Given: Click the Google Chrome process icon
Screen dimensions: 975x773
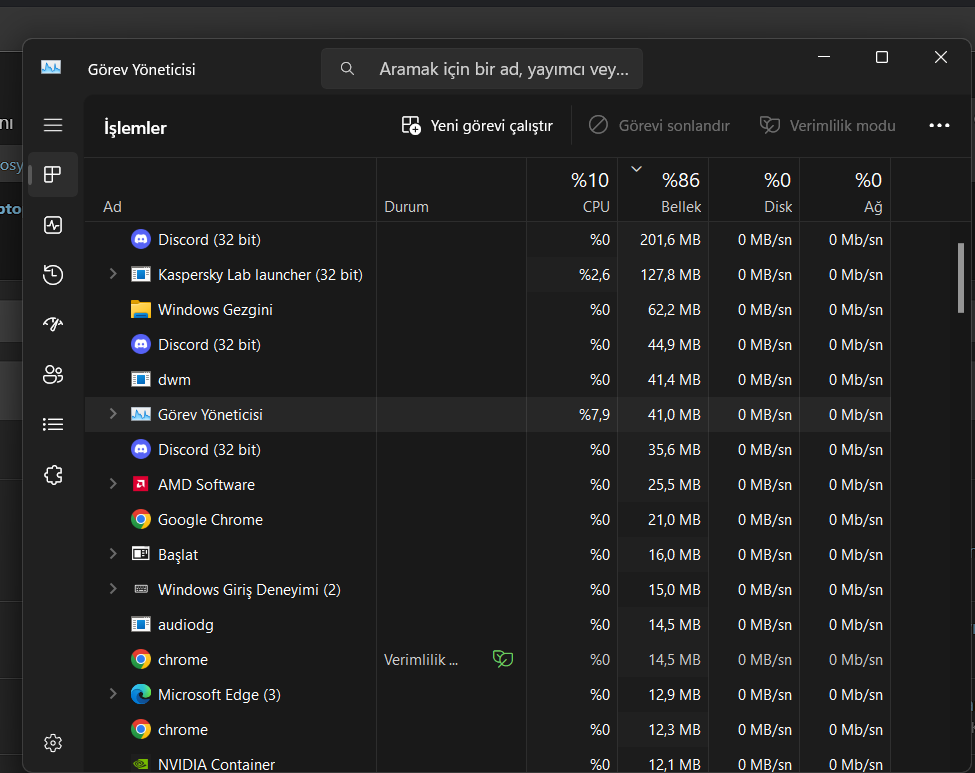Looking at the screenshot, I should (x=141, y=519).
